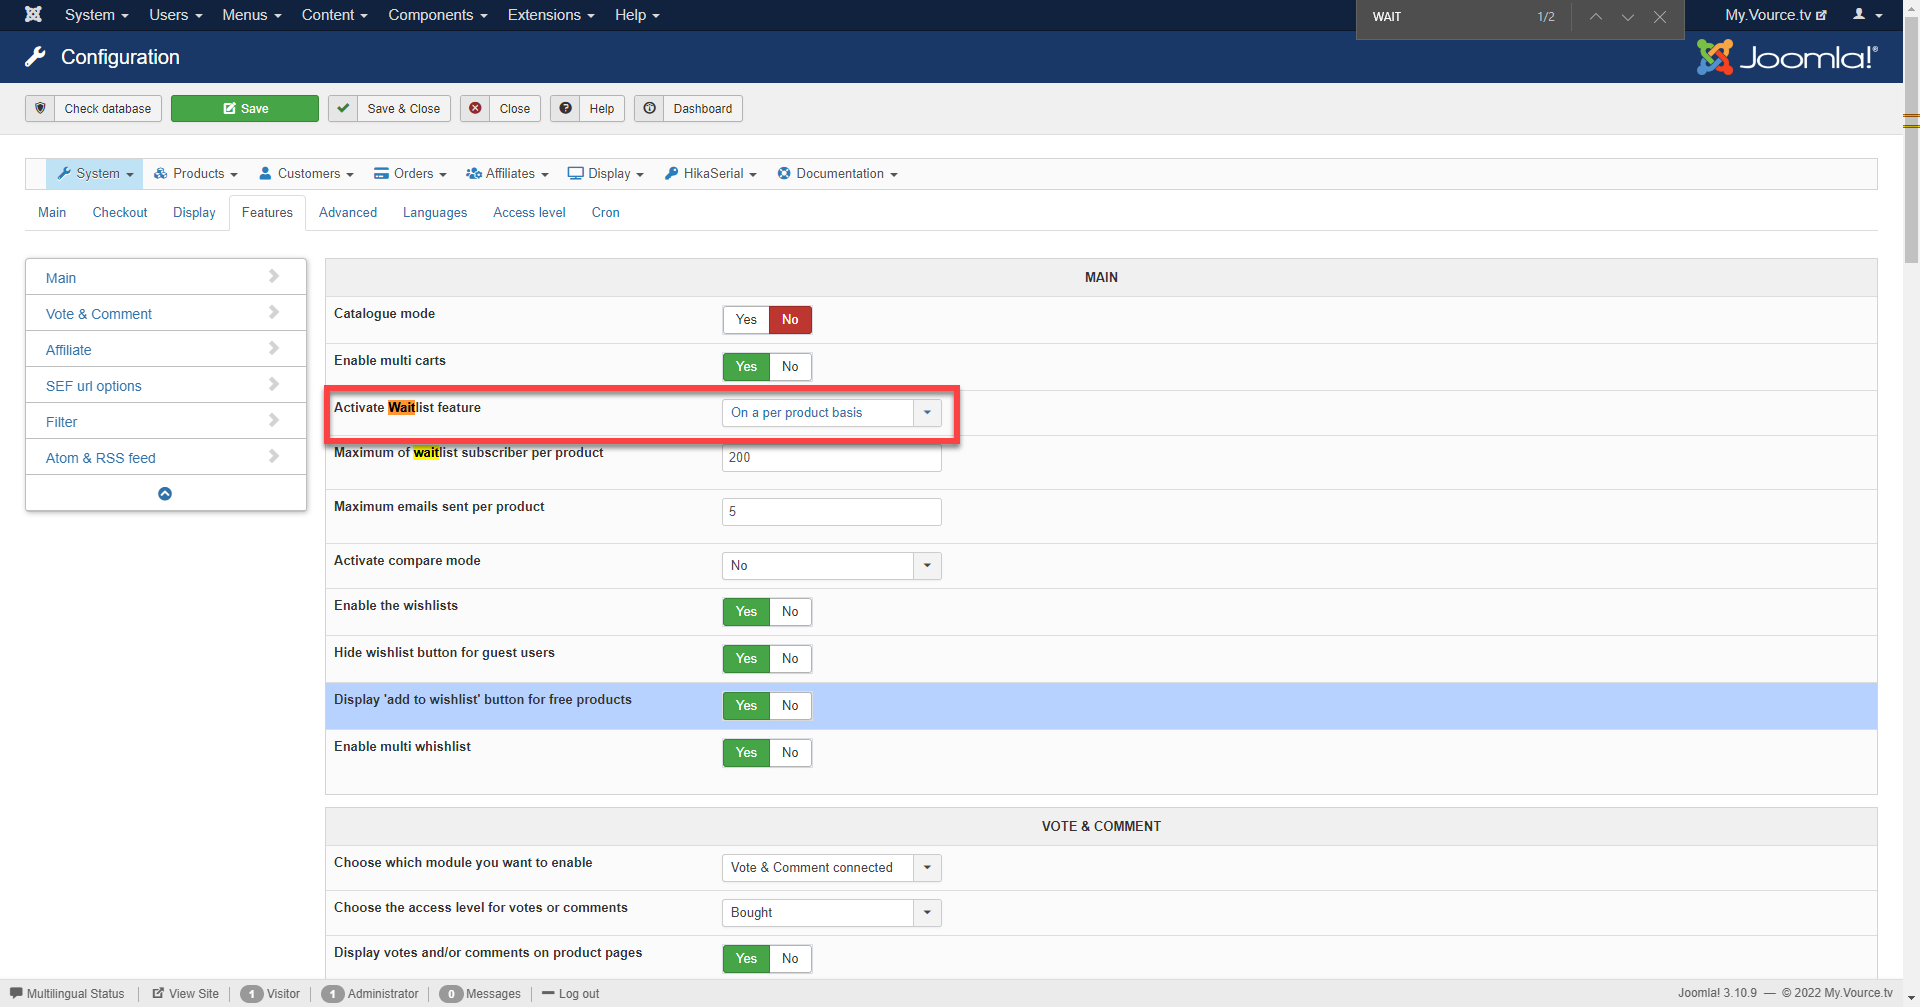The width and height of the screenshot is (1920, 1007).
Task: Click the My.Vource.tv site link
Action: pyautogui.click(x=1776, y=15)
